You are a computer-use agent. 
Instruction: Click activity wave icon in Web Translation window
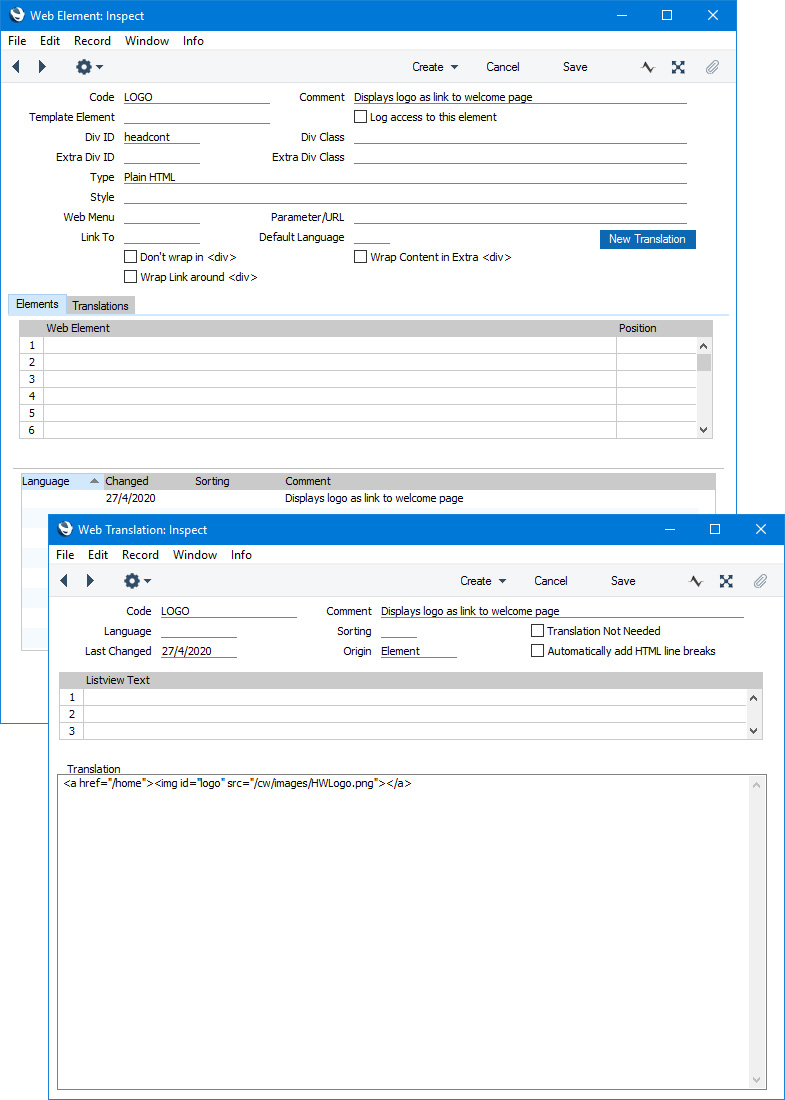(696, 581)
